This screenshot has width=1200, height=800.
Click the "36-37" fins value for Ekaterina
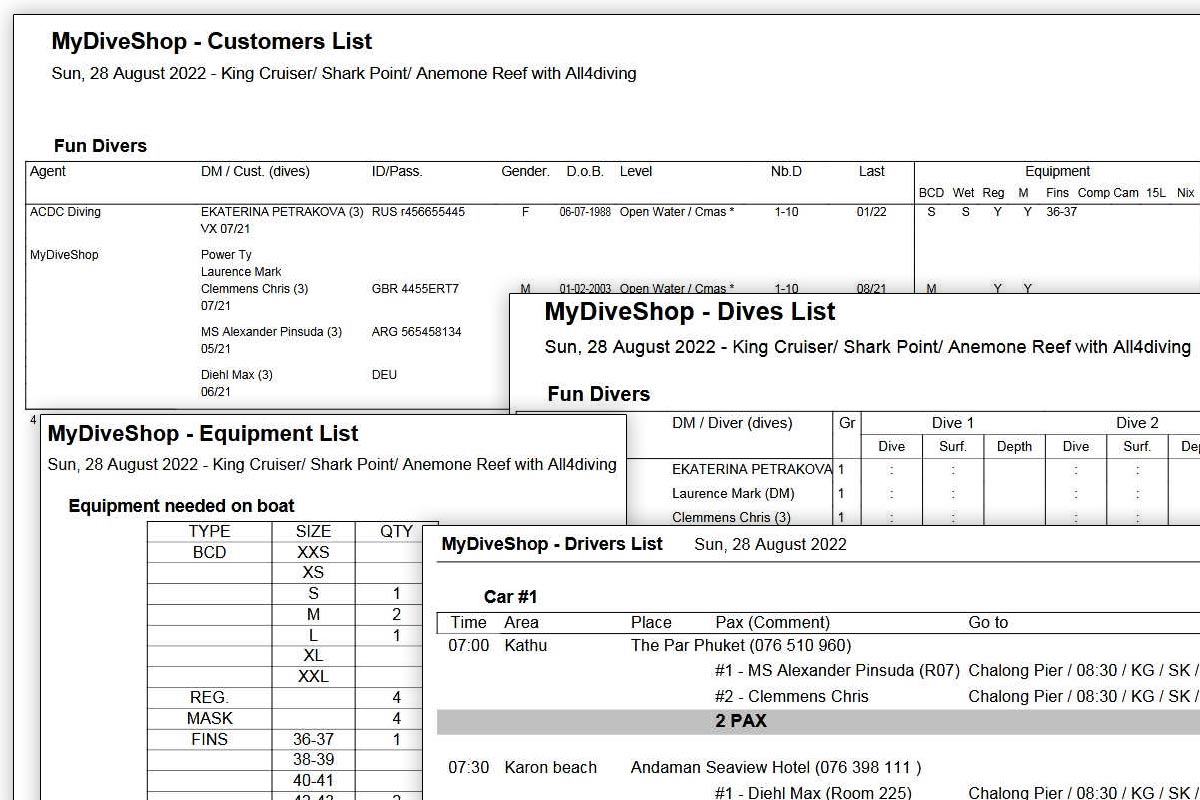[x=1061, y=212]
